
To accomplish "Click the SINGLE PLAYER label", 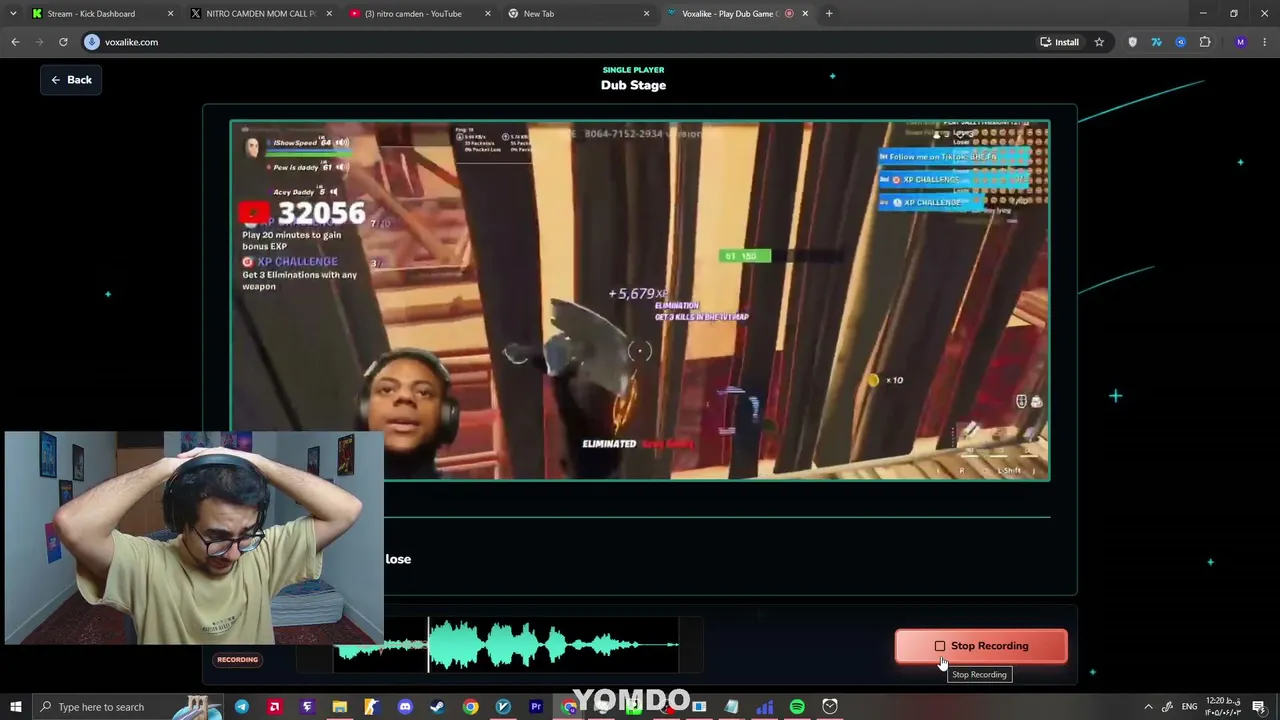I will tap(633, 70).
